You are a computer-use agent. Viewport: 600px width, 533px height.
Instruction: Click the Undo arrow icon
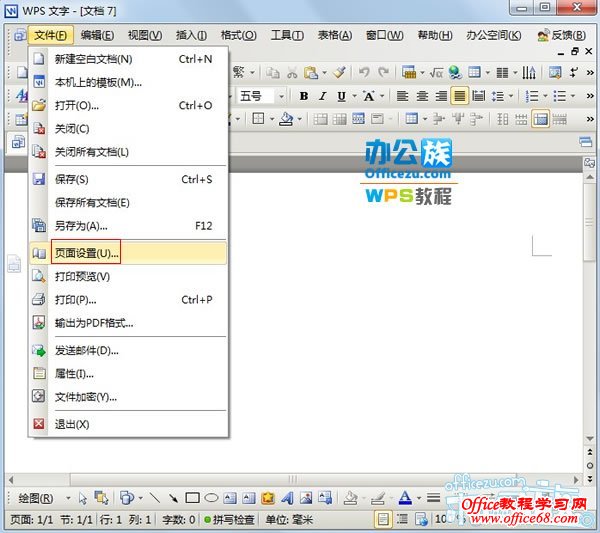pyautogui.click(x=364, y=72)
